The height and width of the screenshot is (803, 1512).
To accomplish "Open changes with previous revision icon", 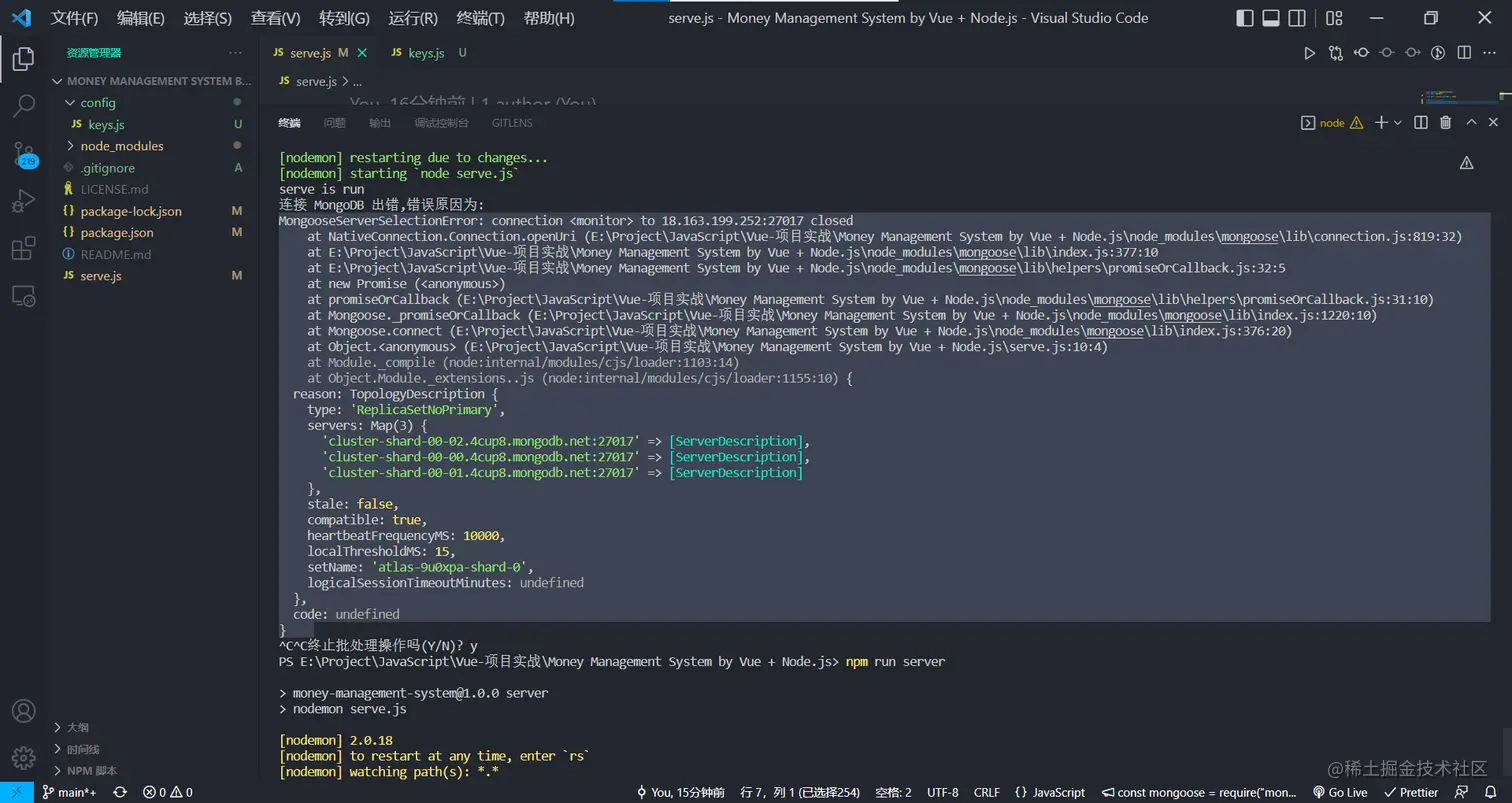I will point(1361,53).
